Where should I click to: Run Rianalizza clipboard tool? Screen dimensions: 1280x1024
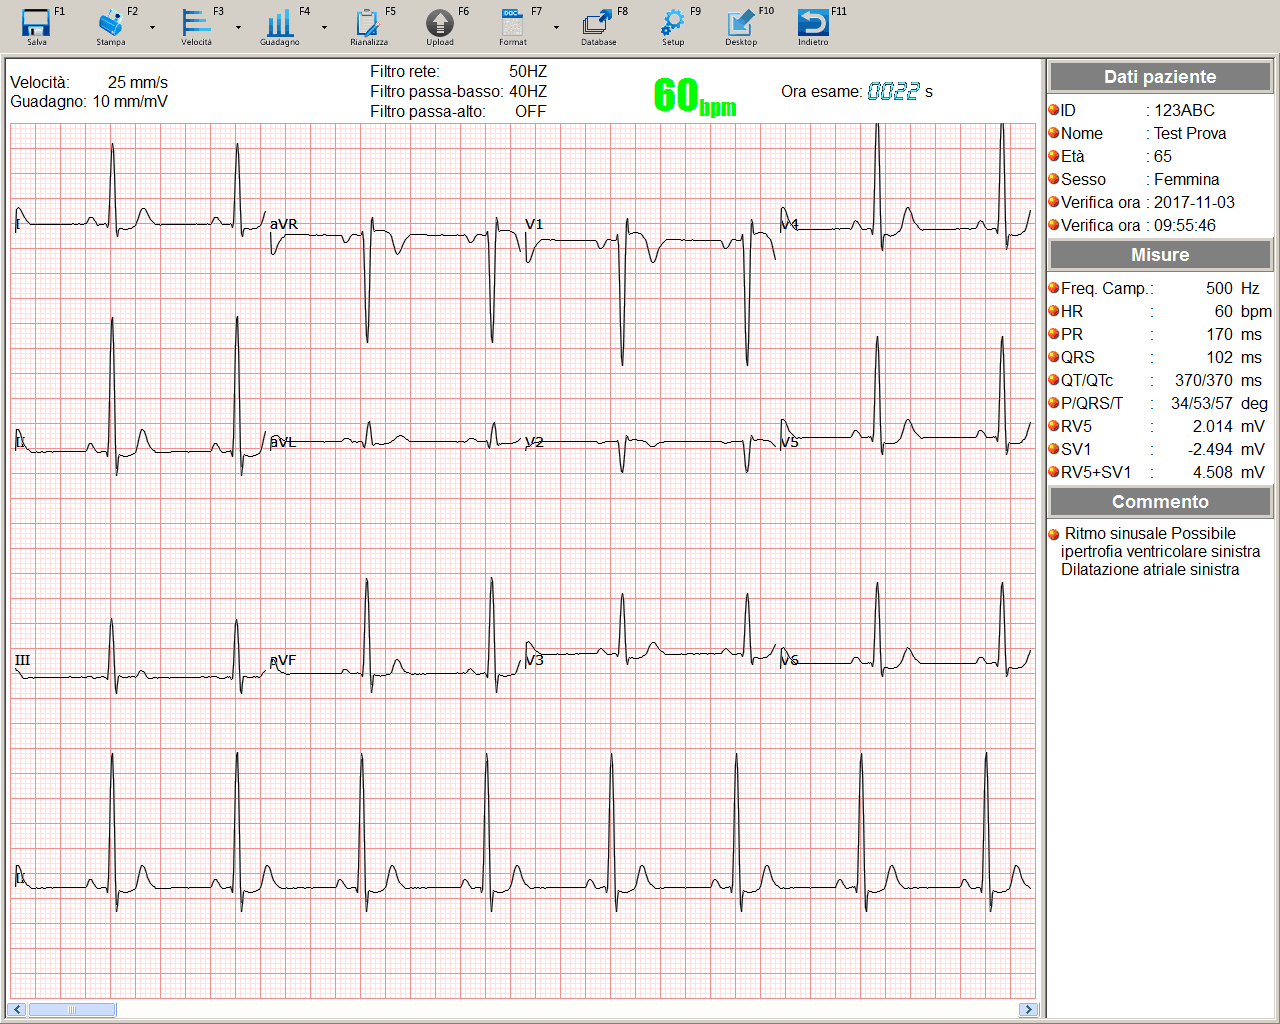(x=368, y=24)
